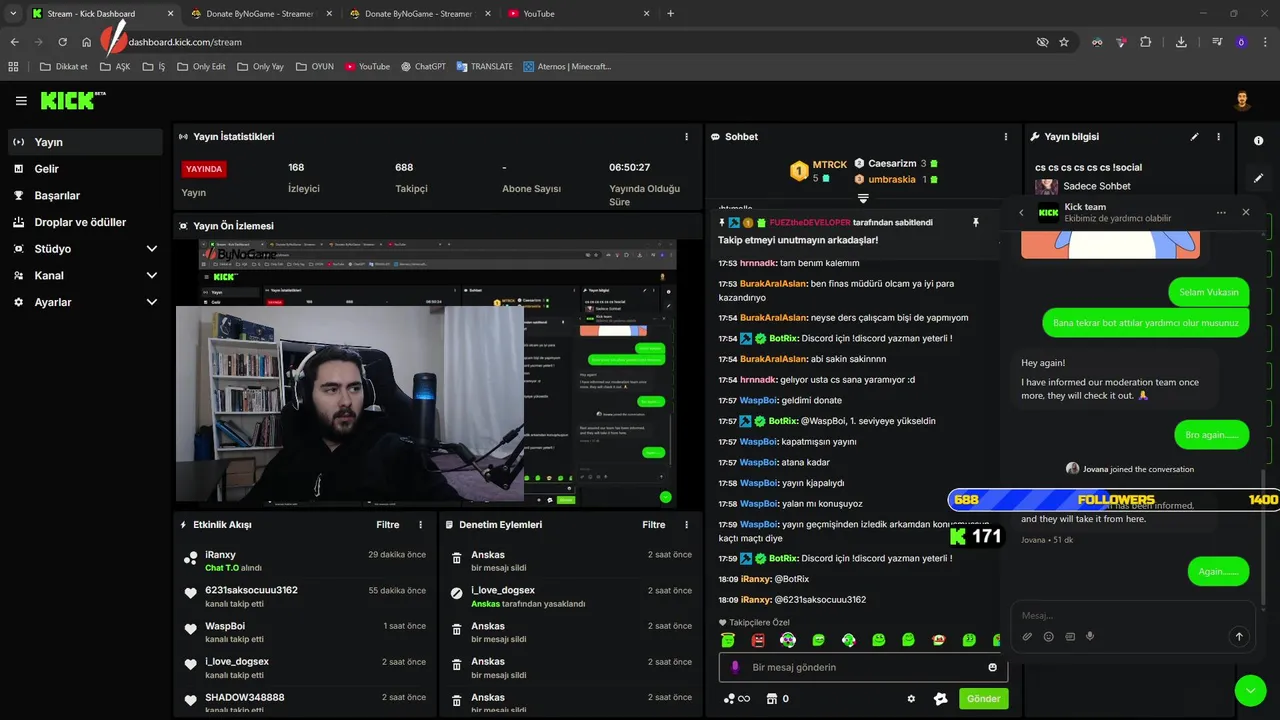The image size is (1280, 720).
Task: Open Filtre dropdown in Denetim Eylemleri
Action: click(654, 525)
